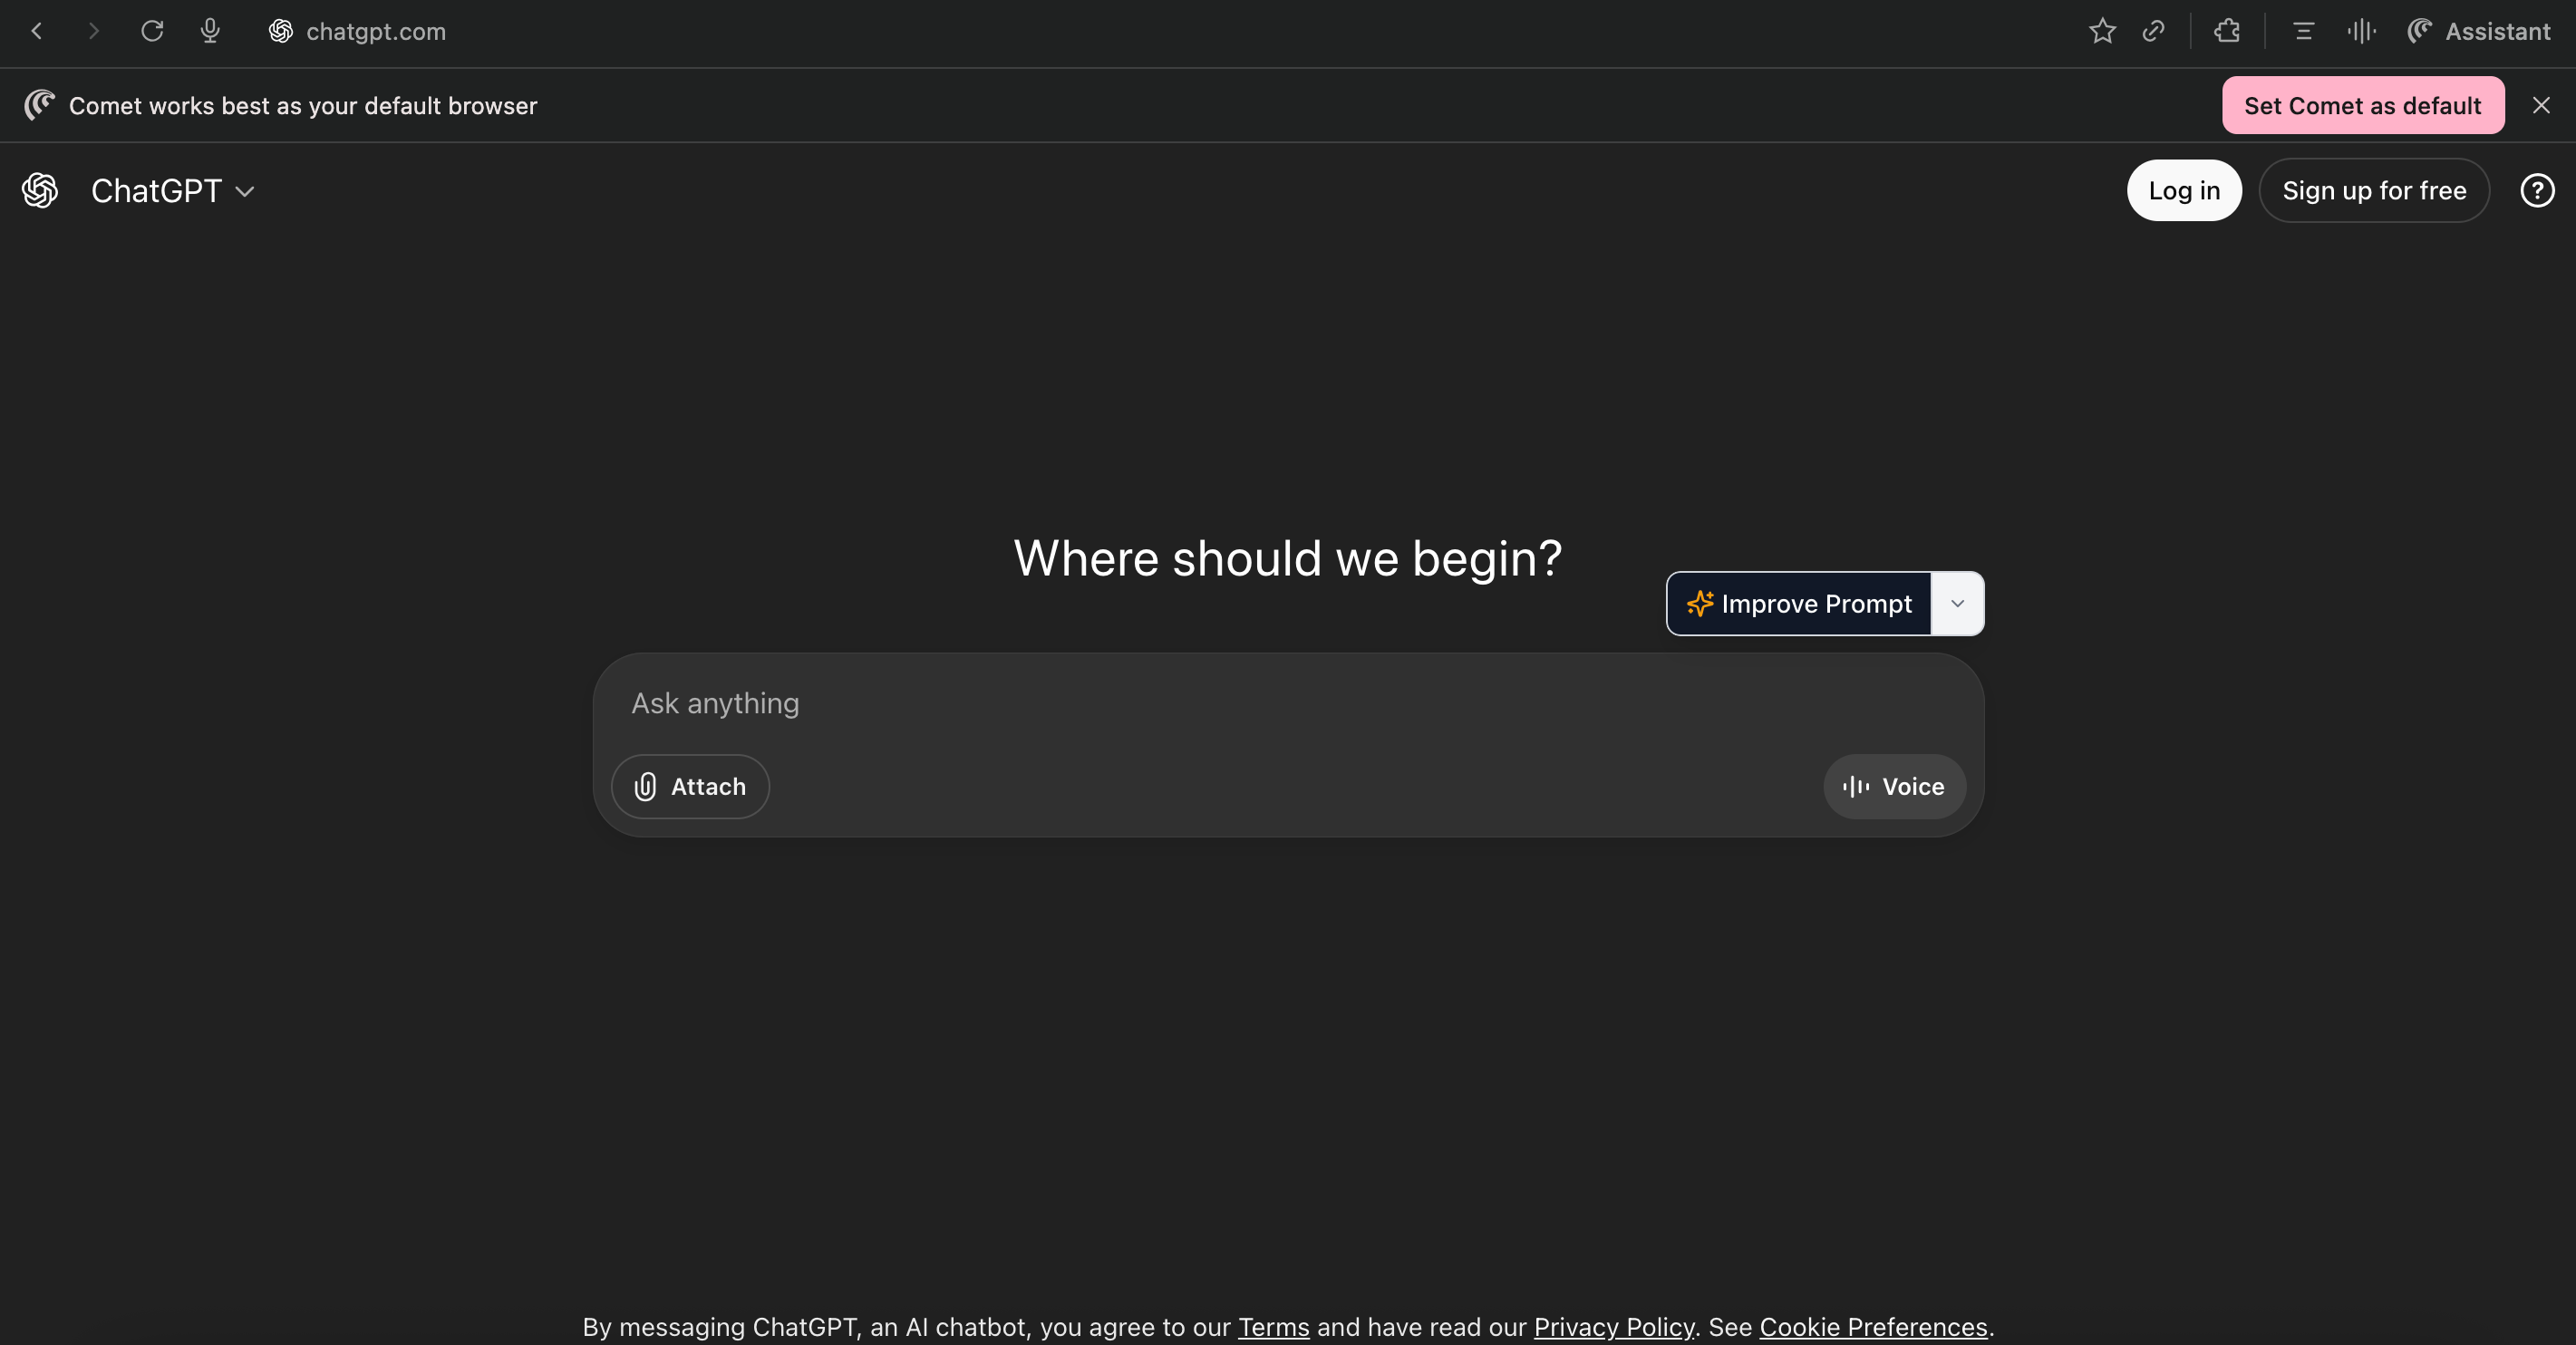Click Sign up for free
This screenshot has width=2576, height=1345.
tap(2374, 190)
